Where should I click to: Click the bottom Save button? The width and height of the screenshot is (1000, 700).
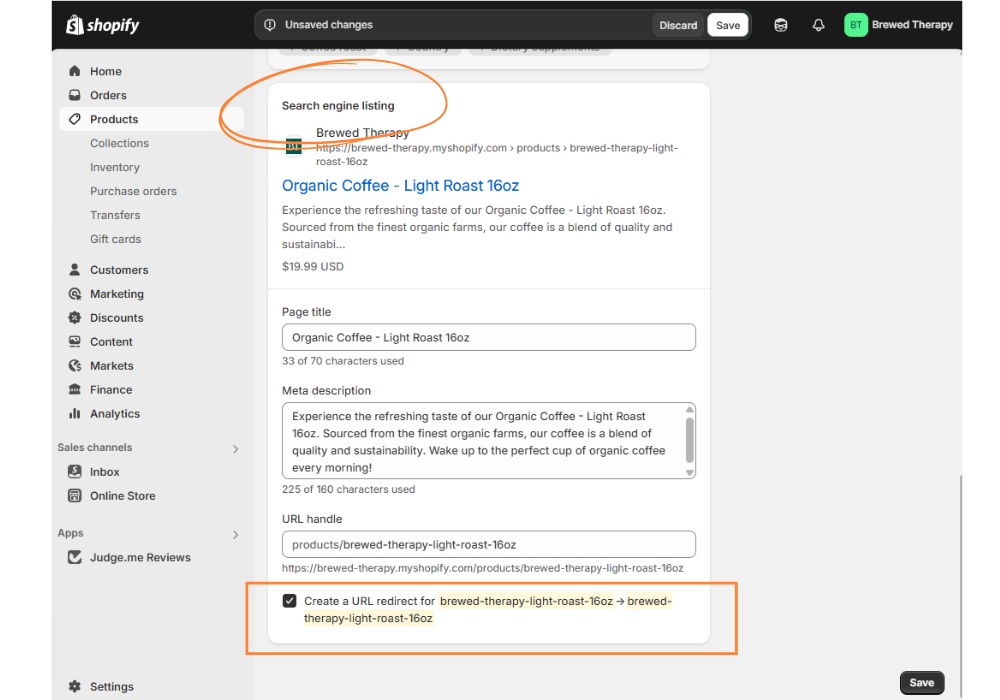pos(922,682)
